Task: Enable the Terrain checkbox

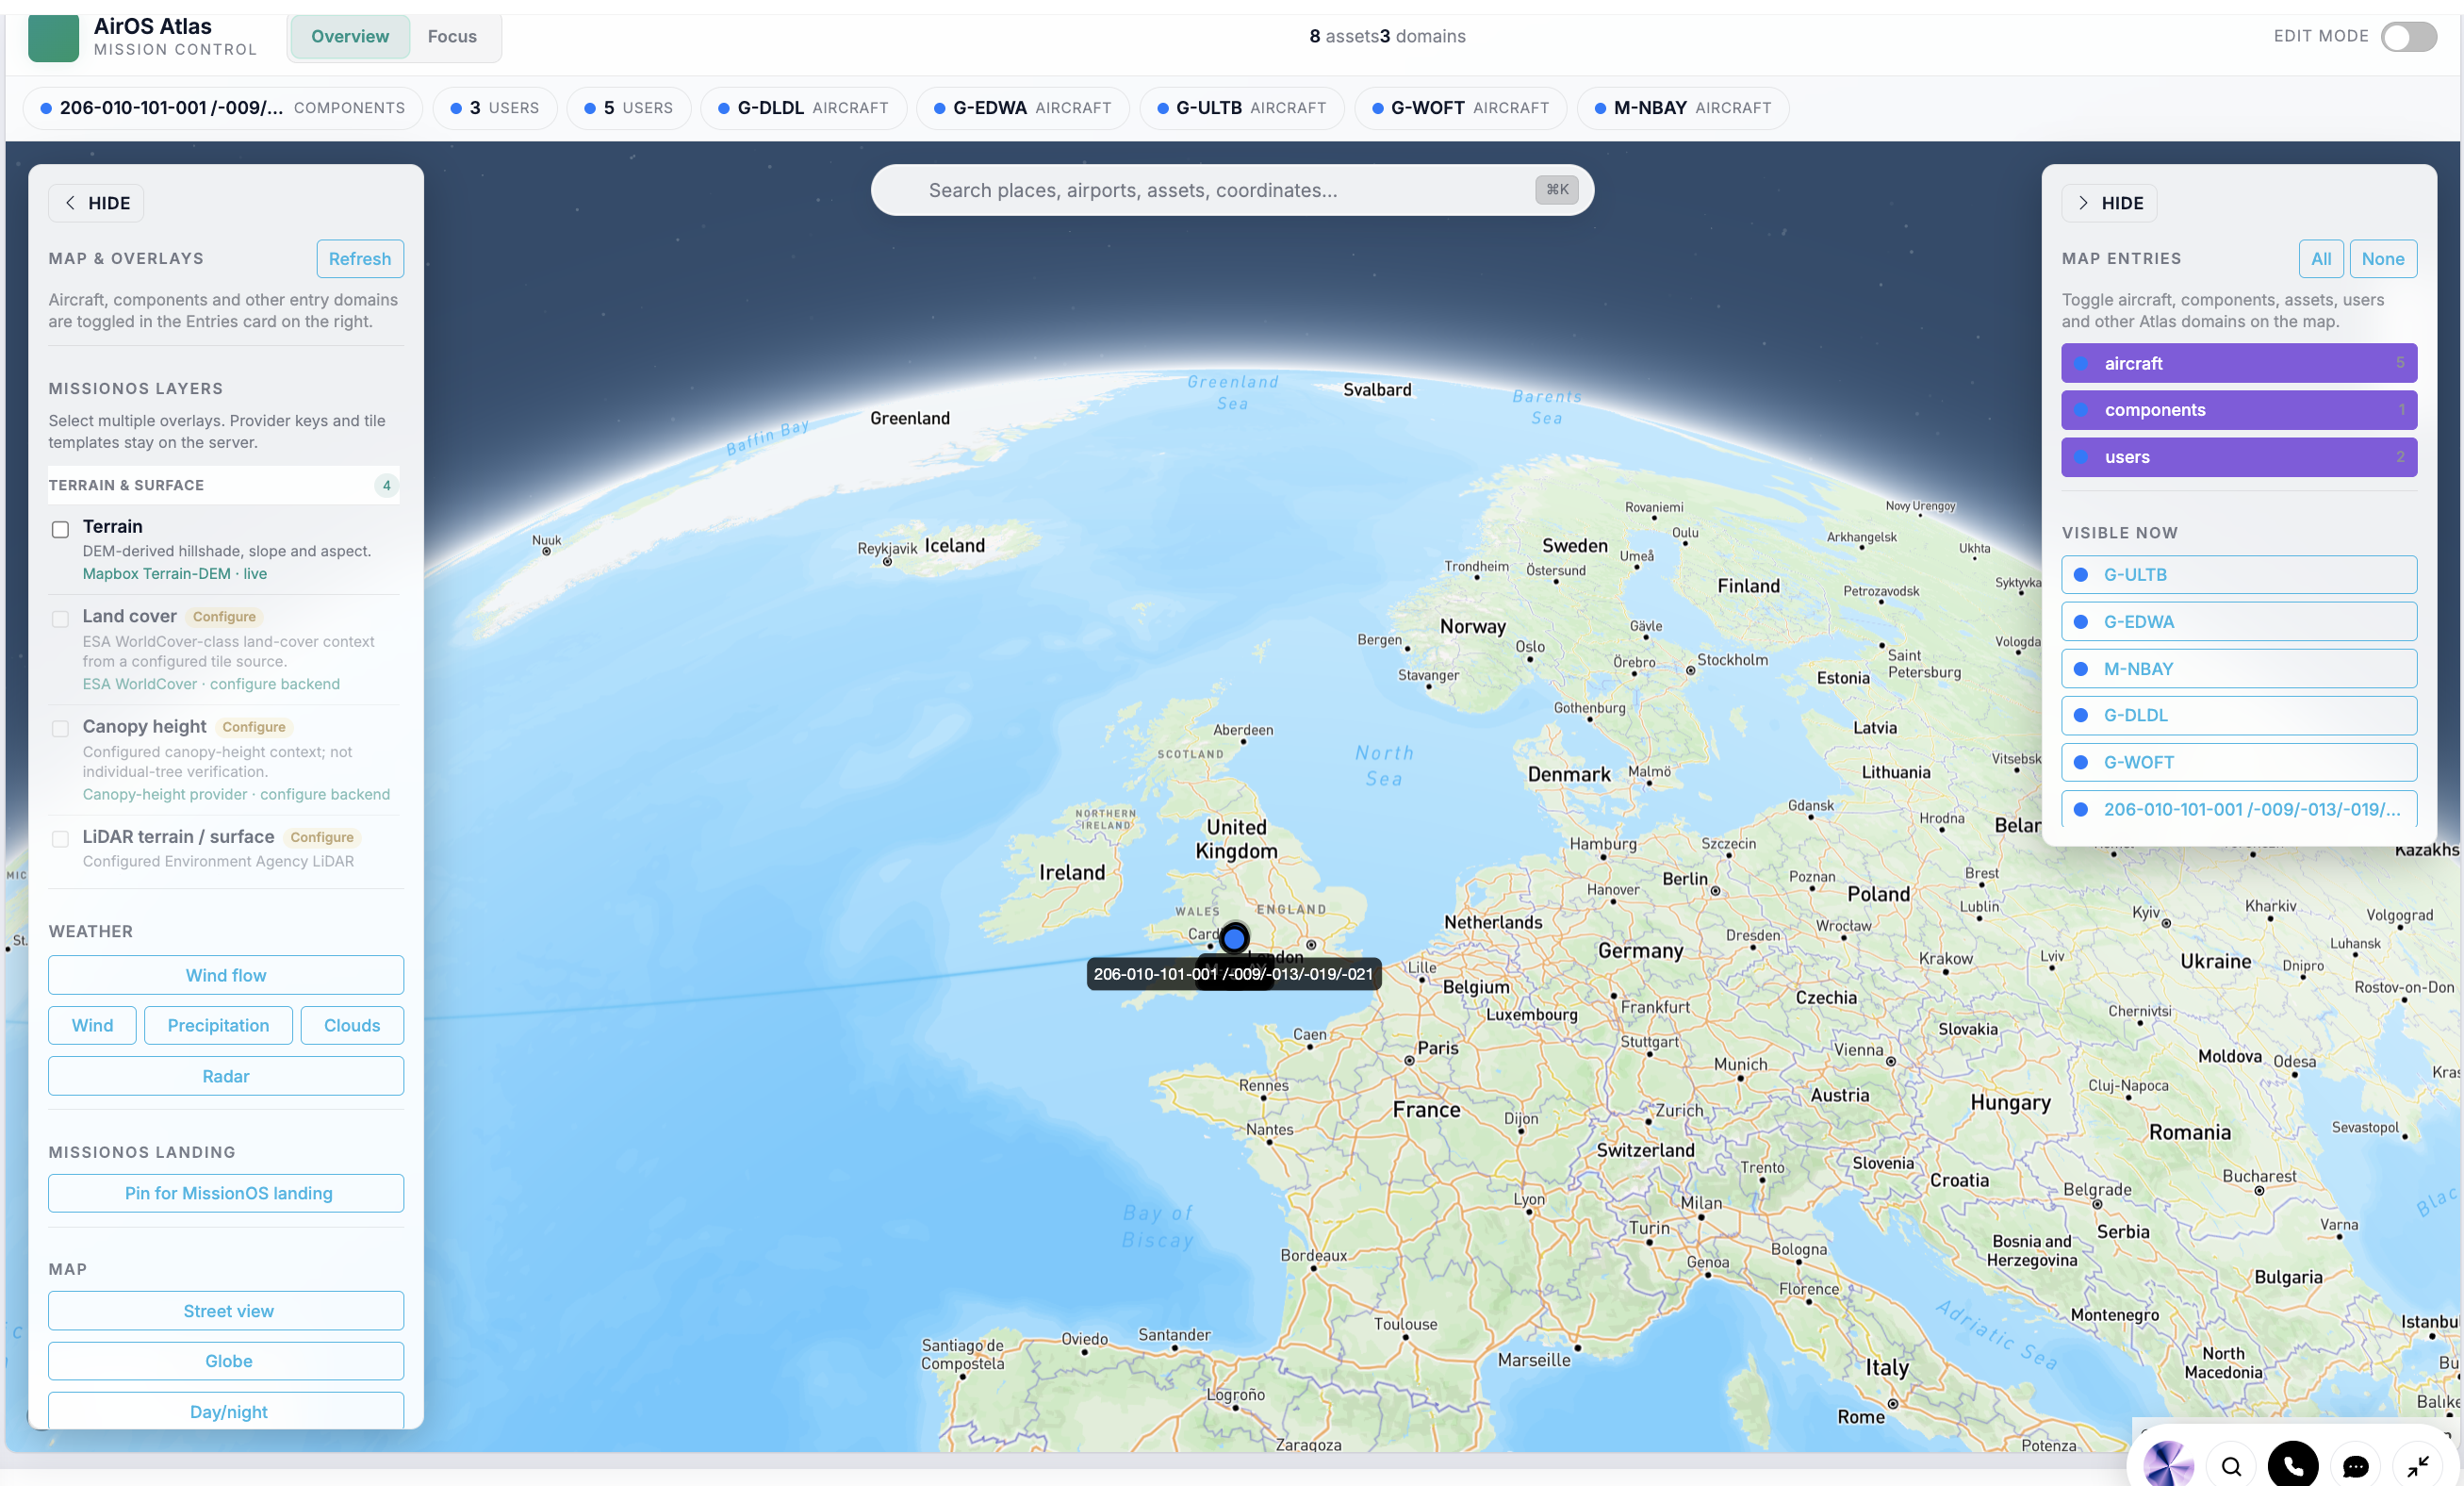Action: coord(61,529)
